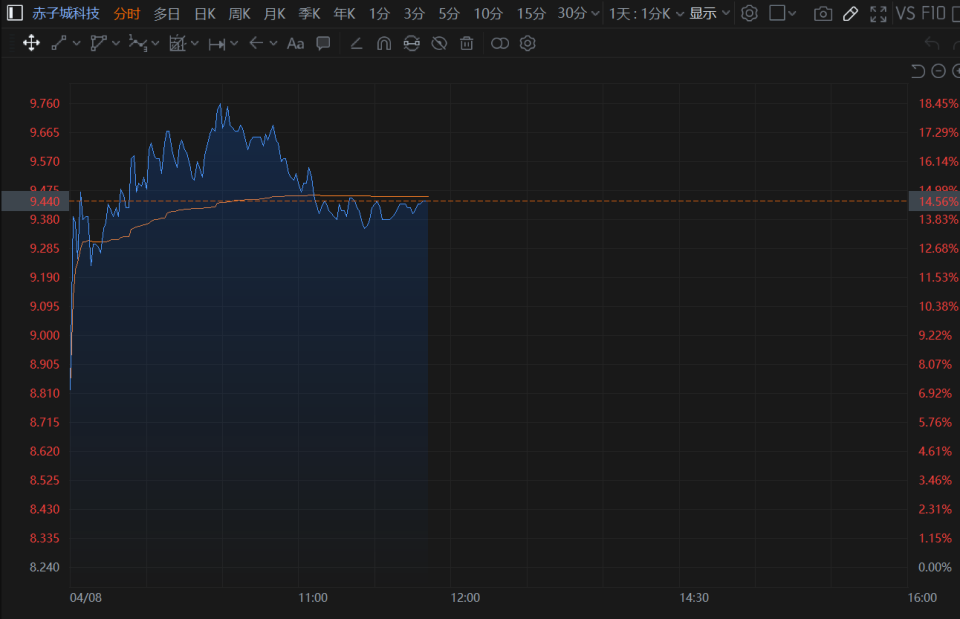Screen dimensions: 960x619
Task: Switch to the 日K chart tab
Action: [204, 13]
